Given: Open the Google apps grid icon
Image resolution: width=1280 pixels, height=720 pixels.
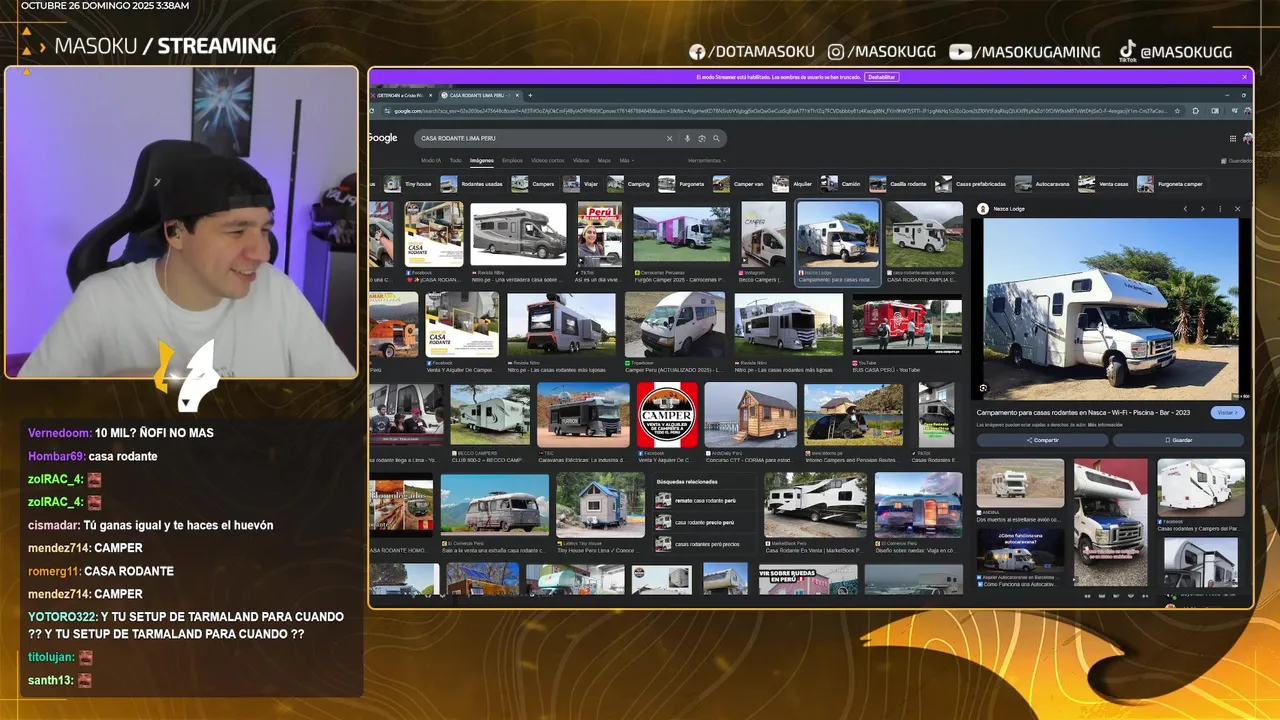Looking at the screenshot, I should click(x=1232, y=138).
